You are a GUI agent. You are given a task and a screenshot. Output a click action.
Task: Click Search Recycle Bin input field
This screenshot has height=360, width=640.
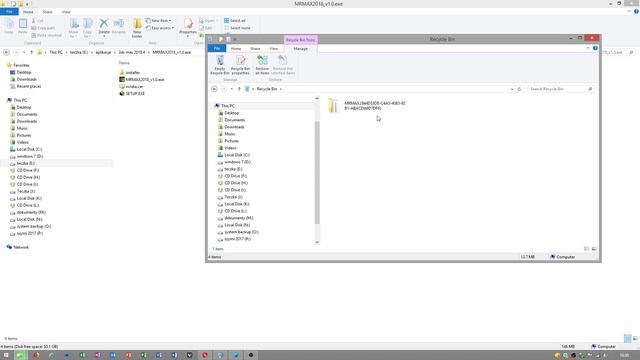click(560, 89)
